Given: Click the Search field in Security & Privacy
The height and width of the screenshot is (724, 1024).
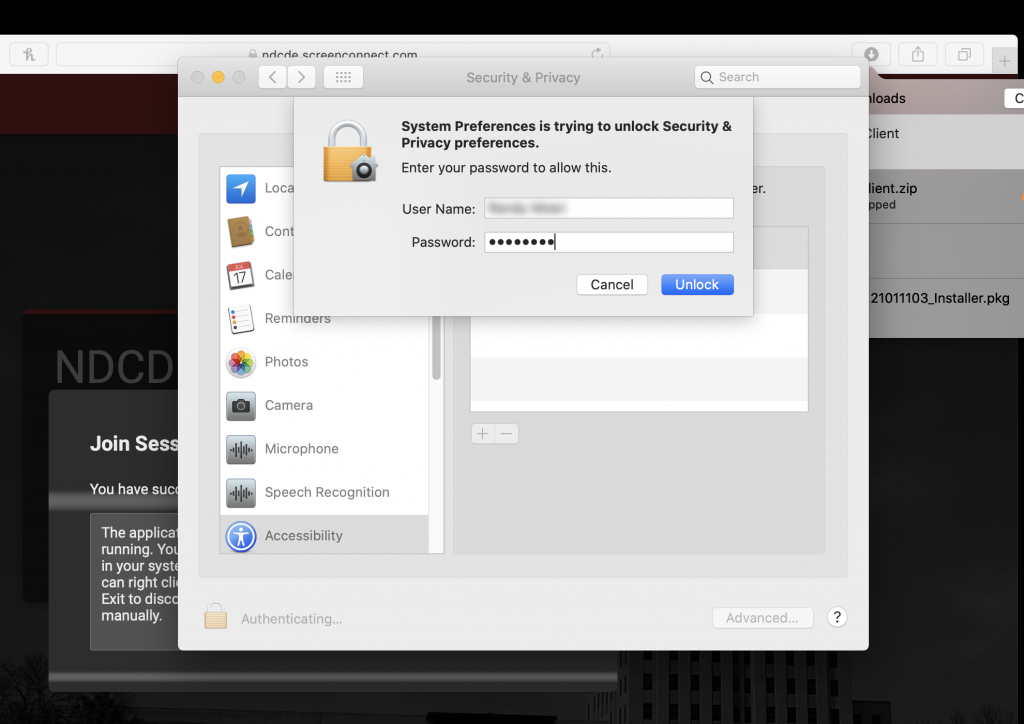Looking at the screenshot, I should click(777, 77).
